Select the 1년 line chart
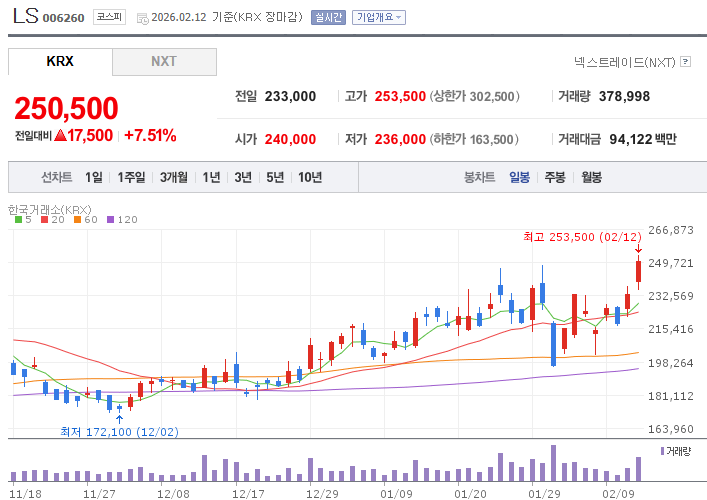The width and height of the screenshot is (707, 500). click(x=211, y=177)
